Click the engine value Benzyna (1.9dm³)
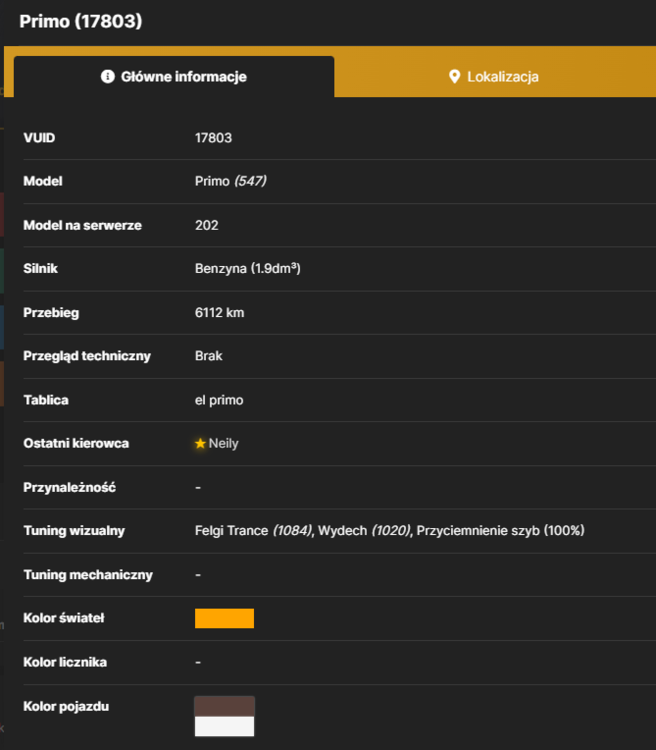Screen dimensions: 656x750 coord(248,268)
